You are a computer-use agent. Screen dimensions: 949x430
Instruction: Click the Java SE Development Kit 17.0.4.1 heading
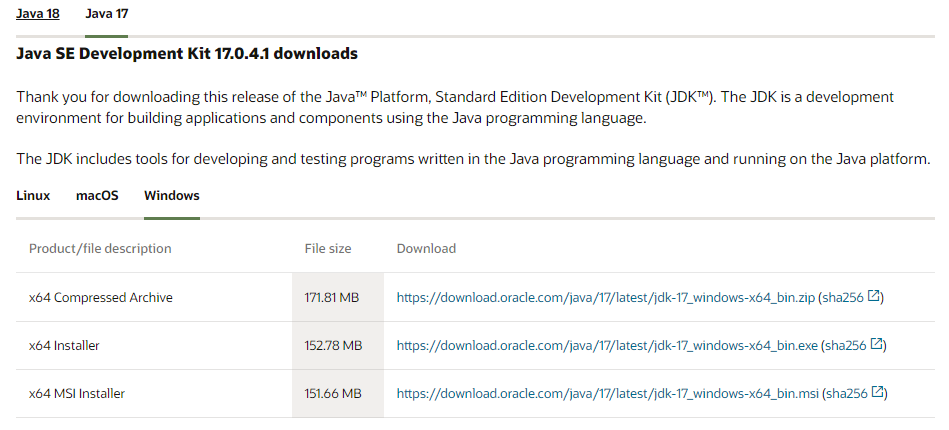(187, 53)
